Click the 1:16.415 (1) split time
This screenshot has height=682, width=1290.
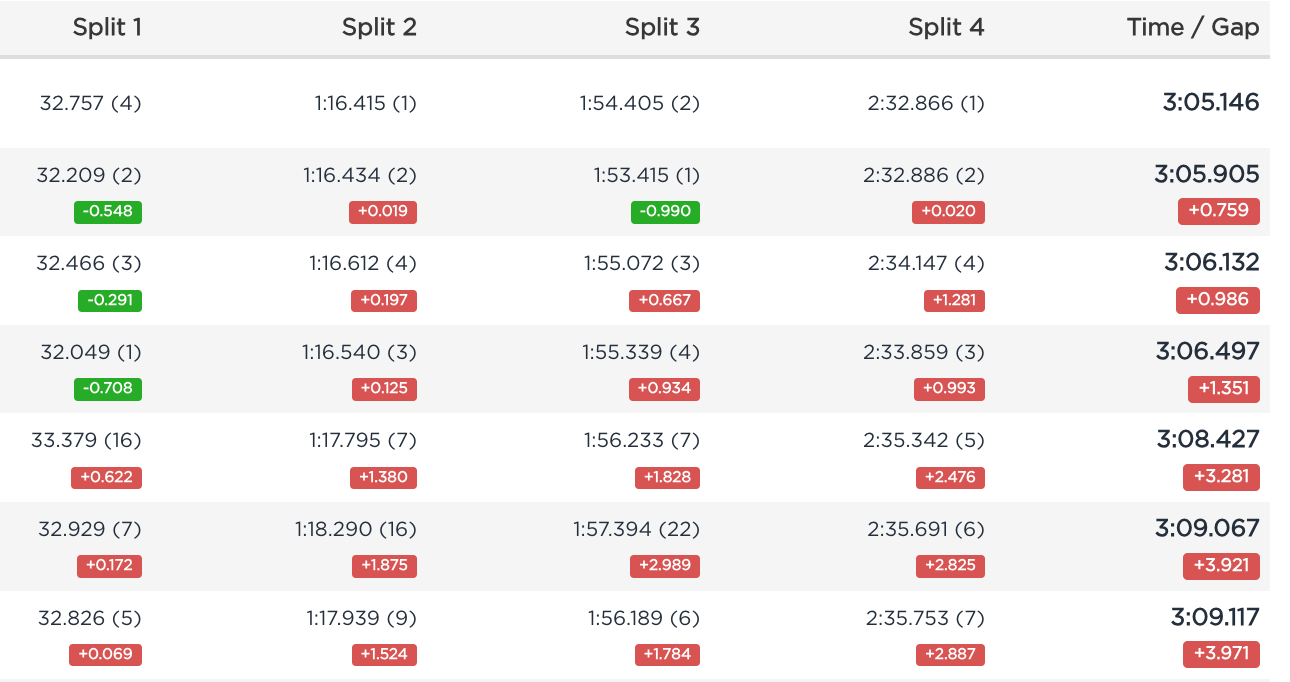pos(365,103)
